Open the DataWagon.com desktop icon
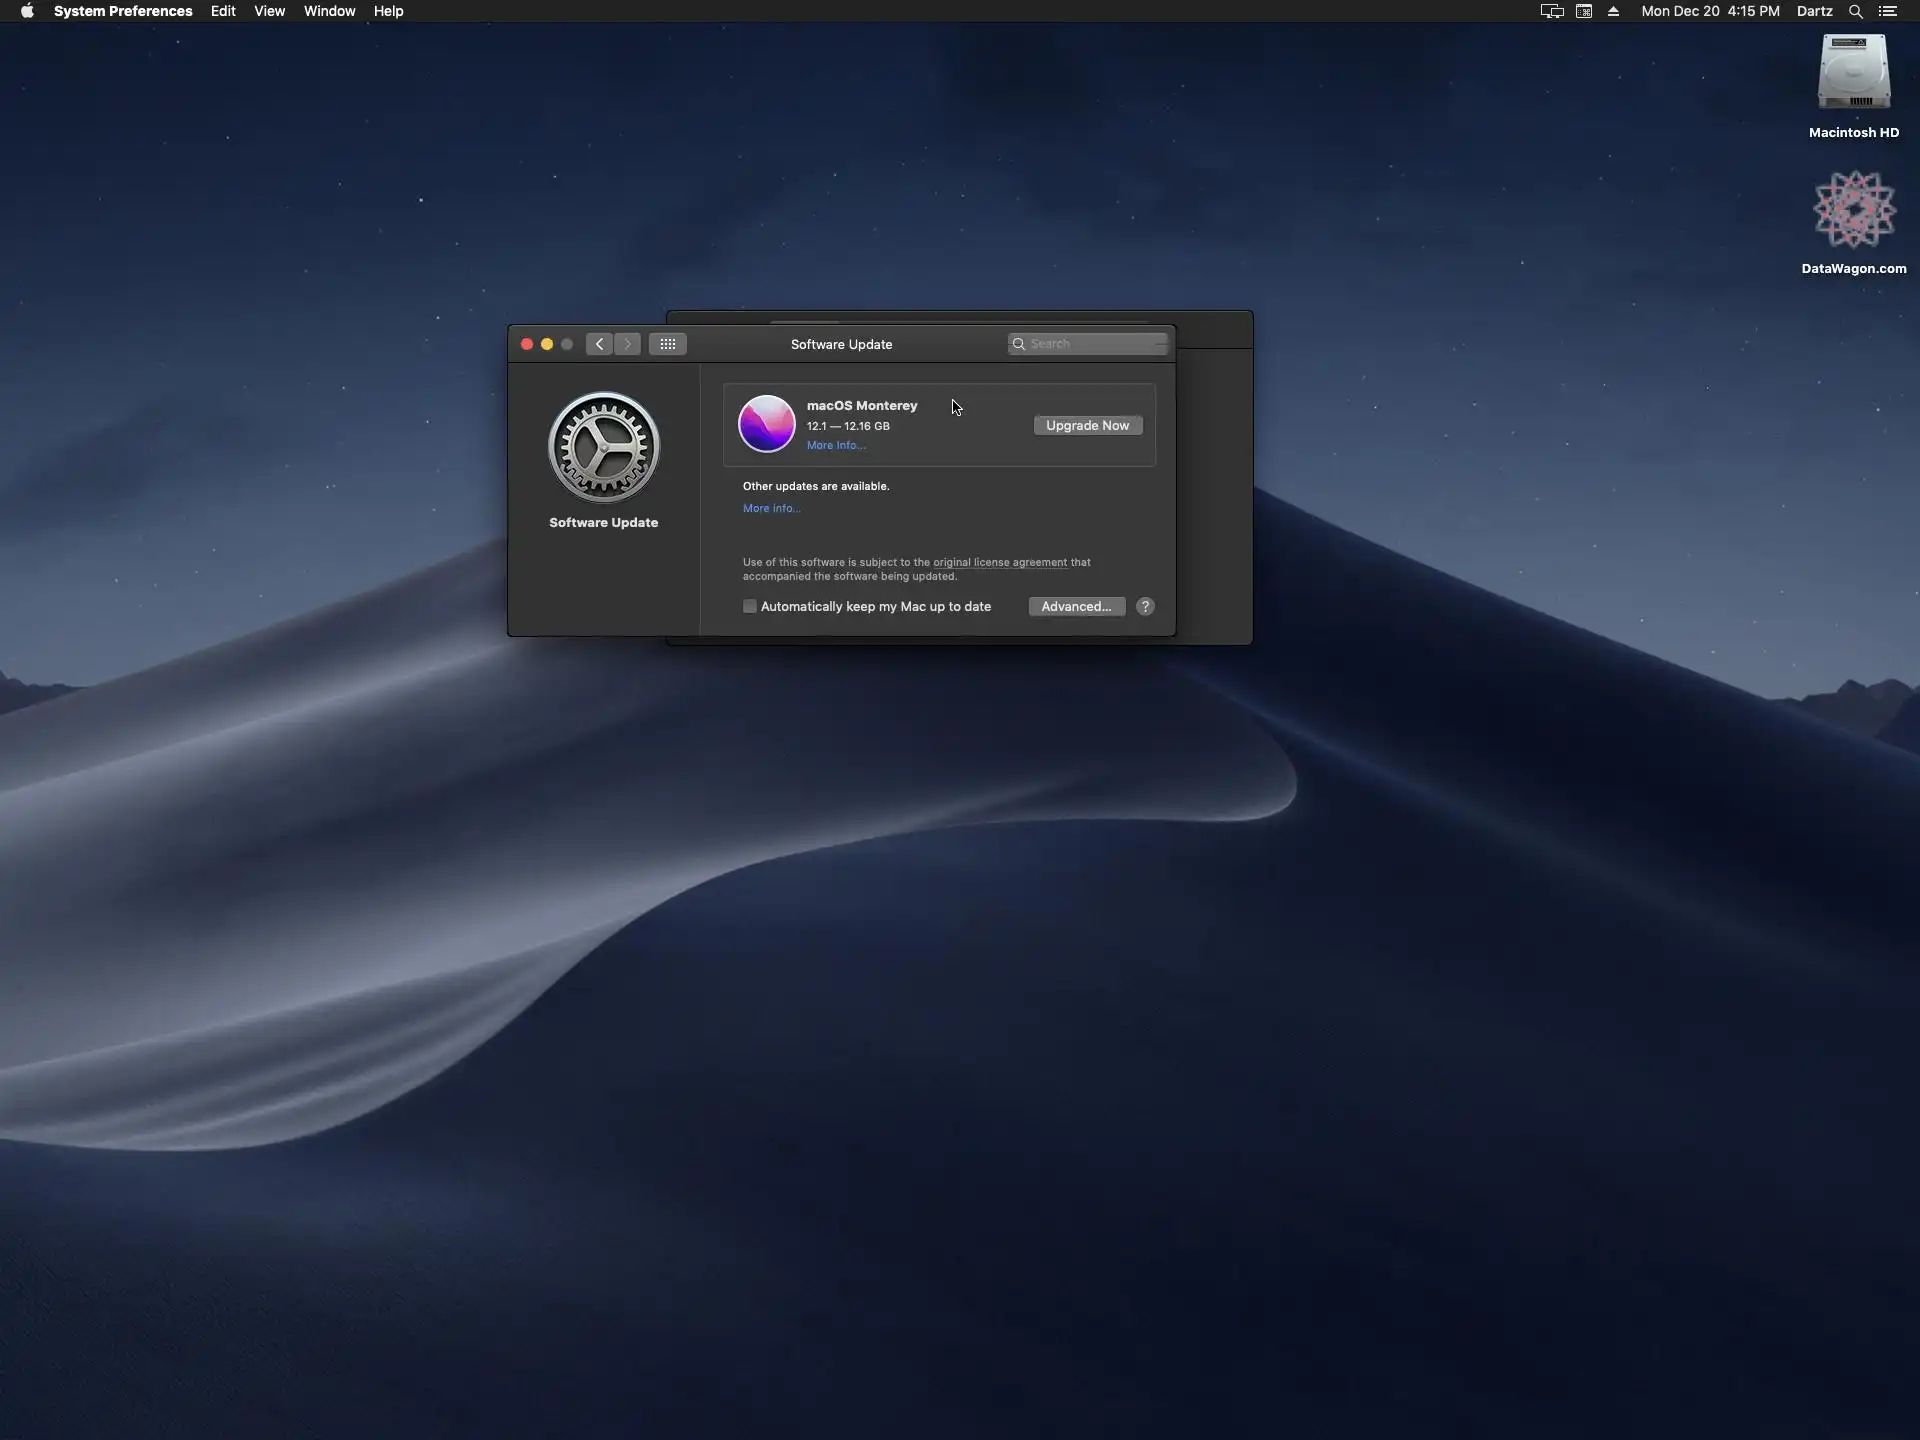Image resolution: width=1920 pixels, height=1440 pixels. 1853,210
